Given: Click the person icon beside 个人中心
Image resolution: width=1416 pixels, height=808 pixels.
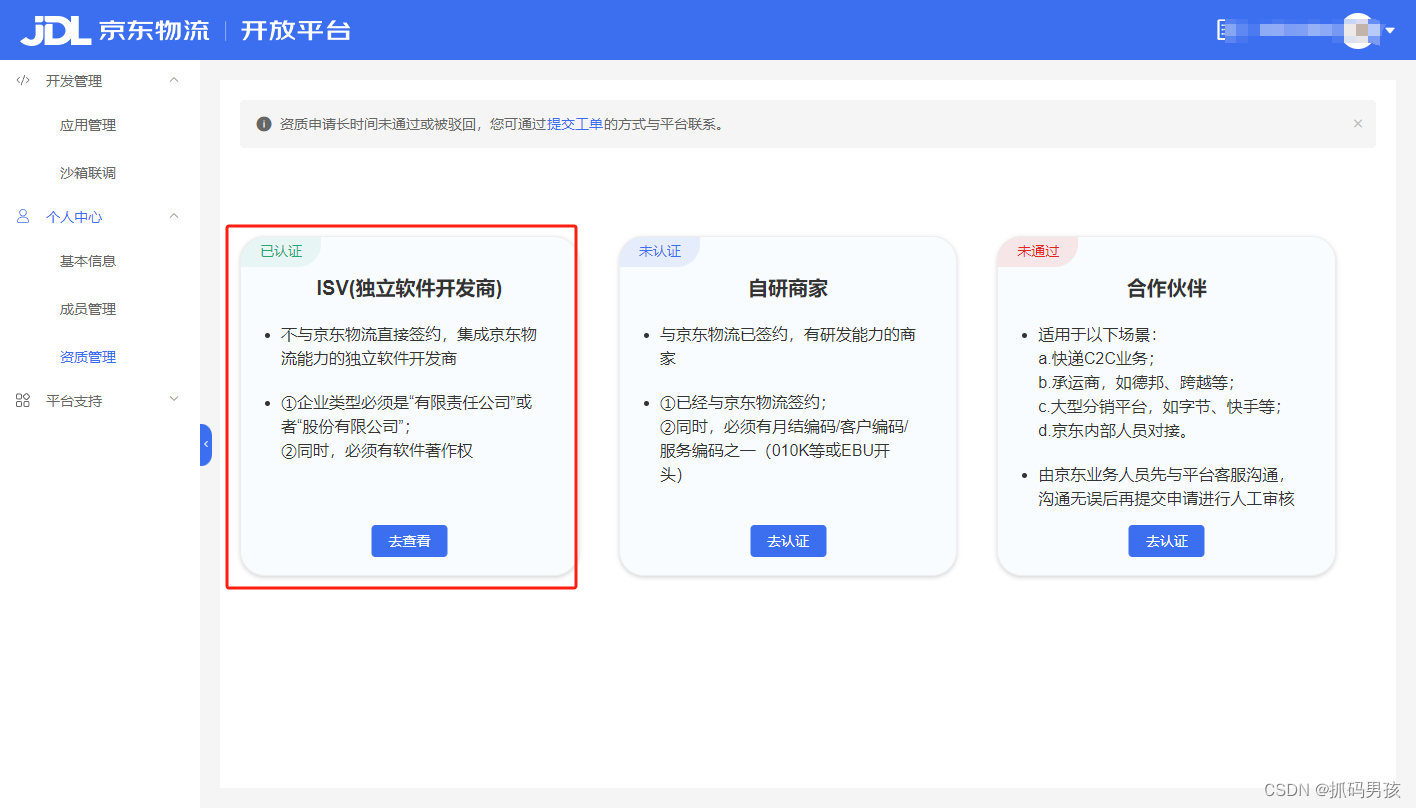Looking at the screenshot, I should click(23, 216).
